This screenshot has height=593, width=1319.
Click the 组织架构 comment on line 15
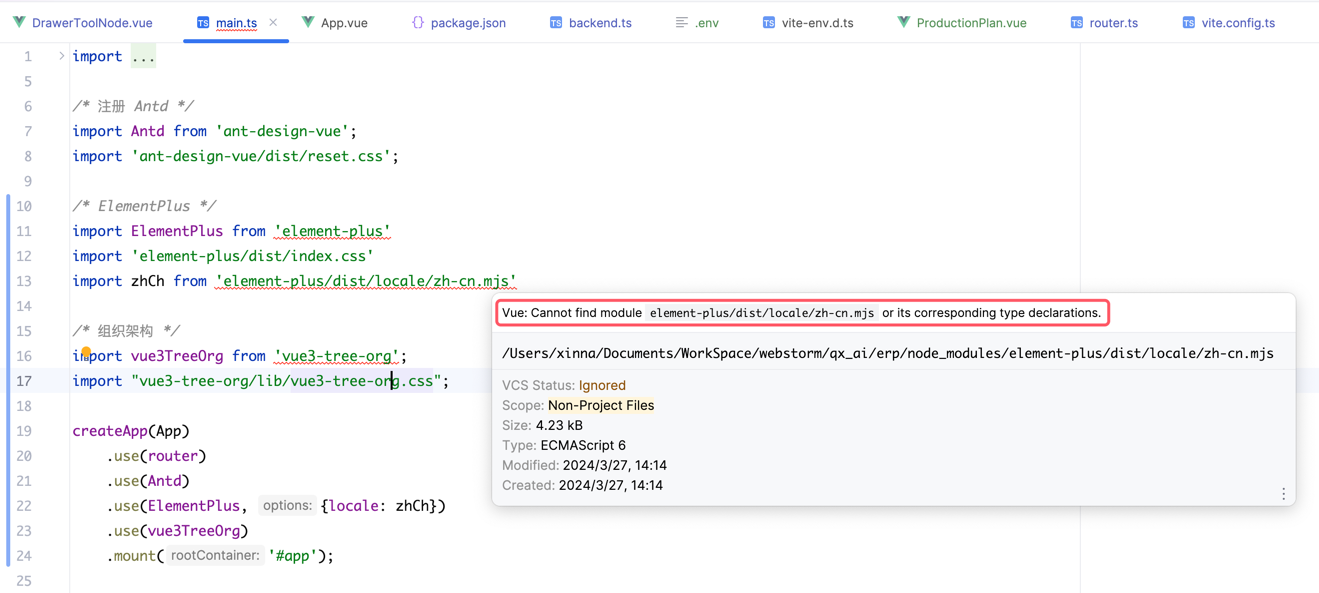coord(126,331)
